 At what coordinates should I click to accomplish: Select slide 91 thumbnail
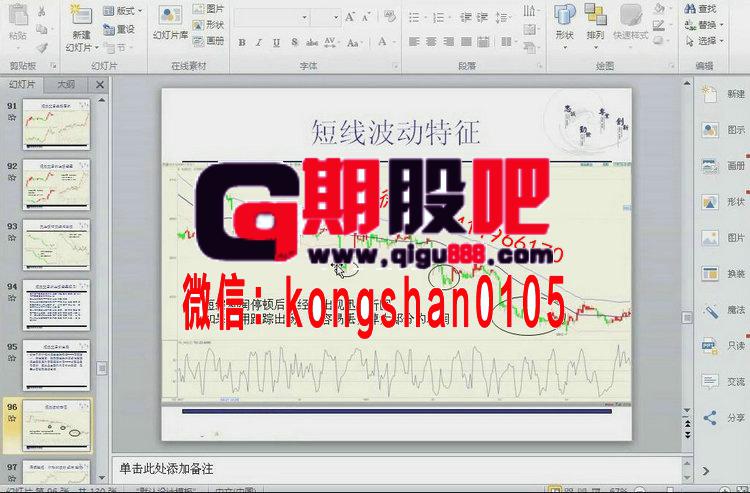coord(56,124)
